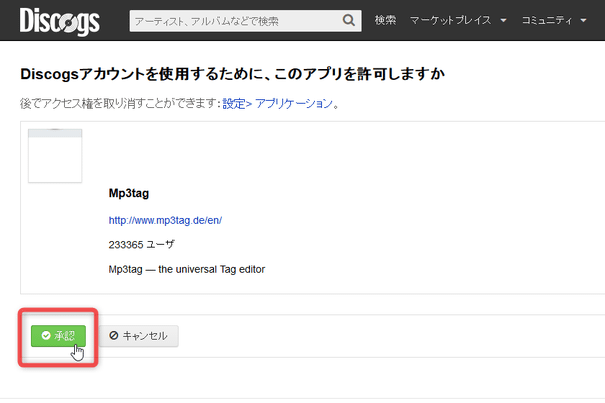The width and height of the screenshot is (605, 403).
Task: Click the Mp3tag app thumbnail image
Action: (x=55, y=156)
